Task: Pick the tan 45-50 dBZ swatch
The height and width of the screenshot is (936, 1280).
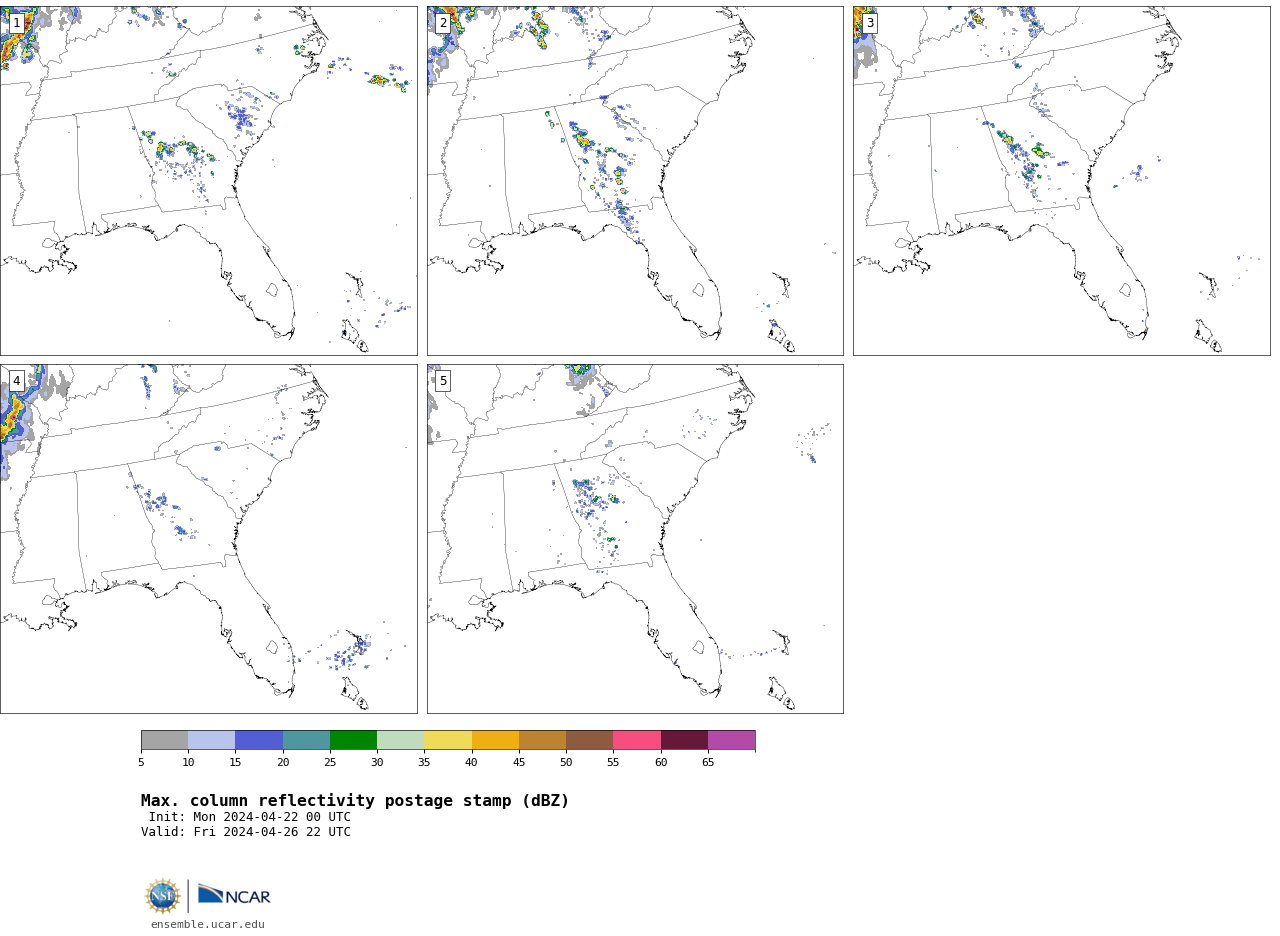Action: tap(543, 740)
